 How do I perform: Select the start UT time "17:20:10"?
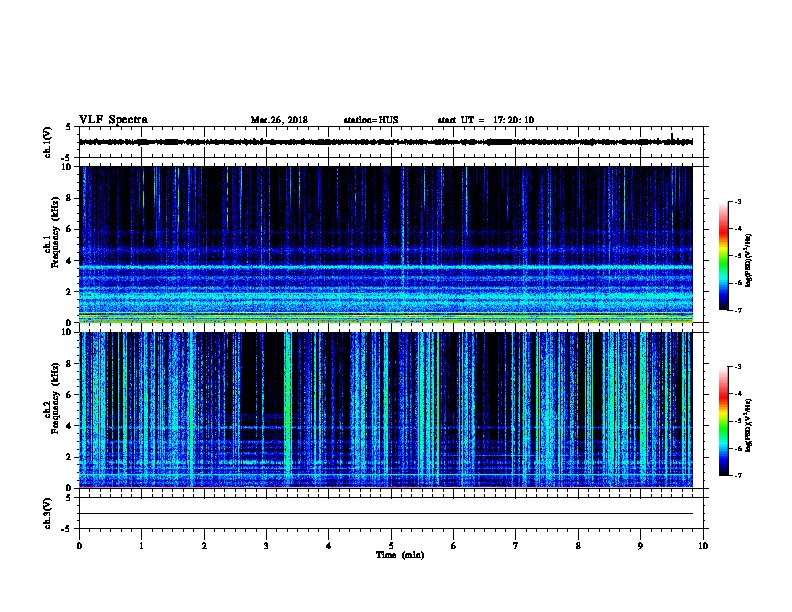[513, 120]
